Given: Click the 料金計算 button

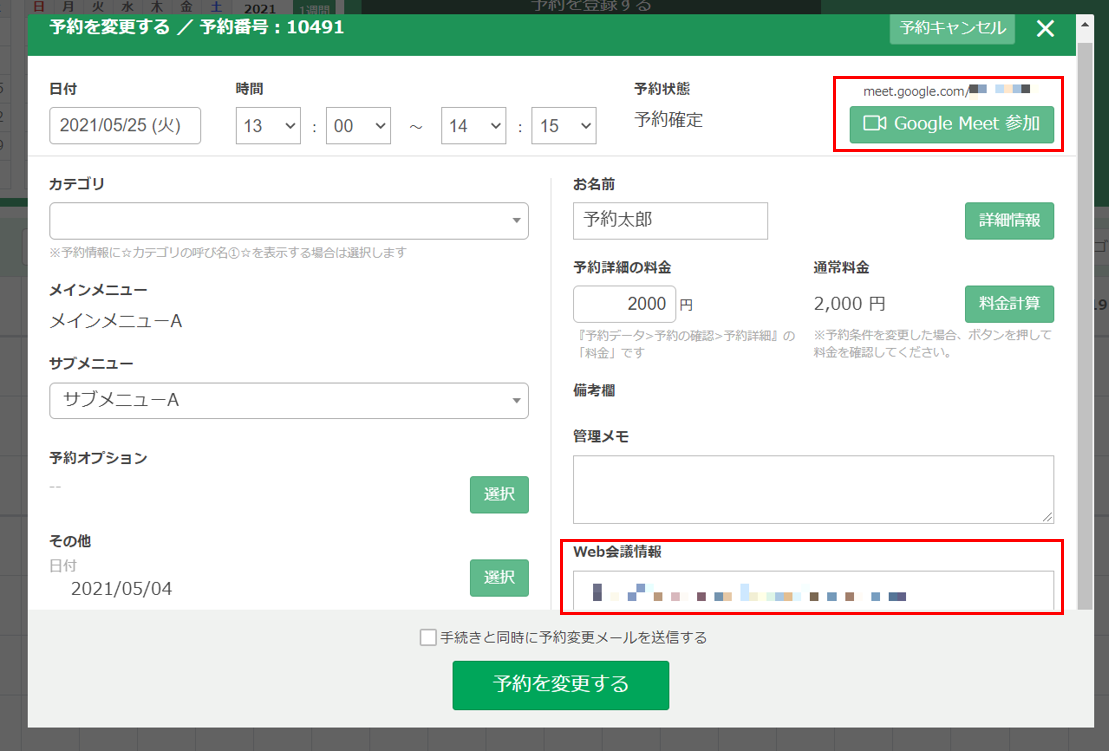Looking at the screenshot, I should pos(1009,304).
